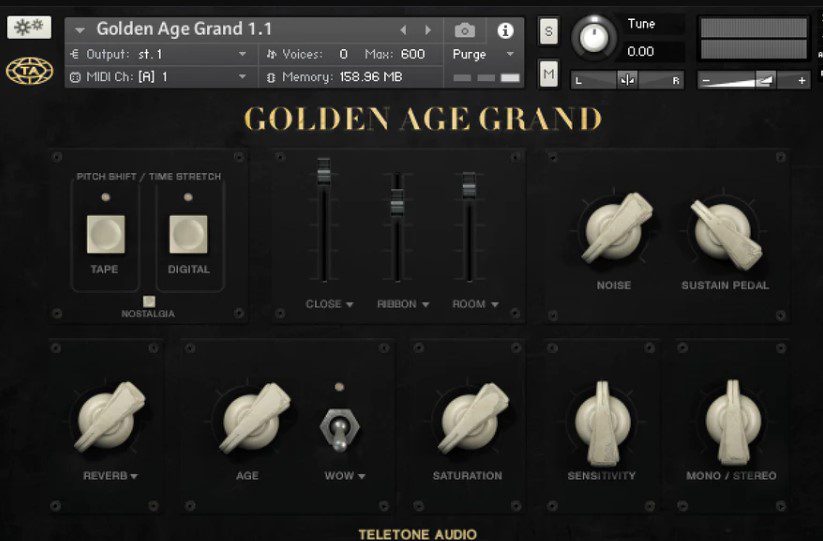823x541 pixels.
Task: Click the Voices icon
Action: (x=271, y=54)
